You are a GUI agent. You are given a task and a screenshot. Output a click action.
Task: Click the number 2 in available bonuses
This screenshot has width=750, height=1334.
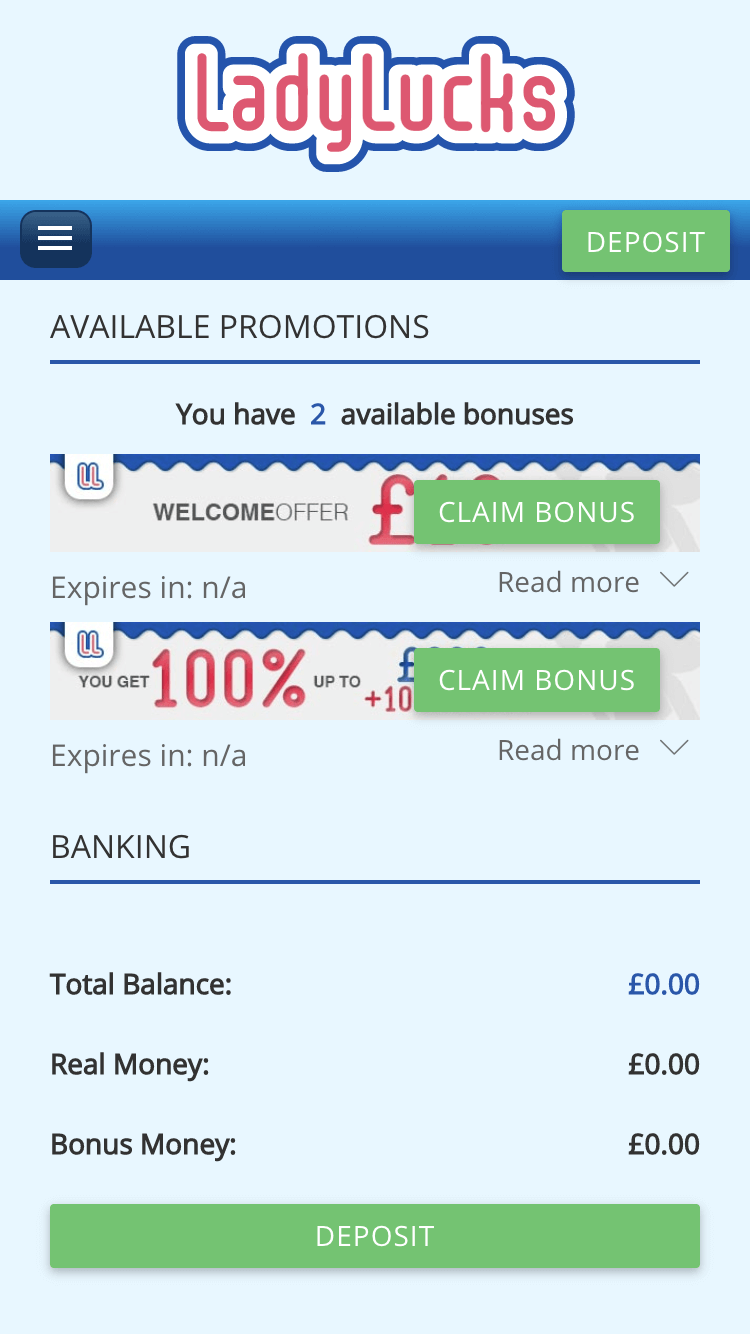click(318, 414)
